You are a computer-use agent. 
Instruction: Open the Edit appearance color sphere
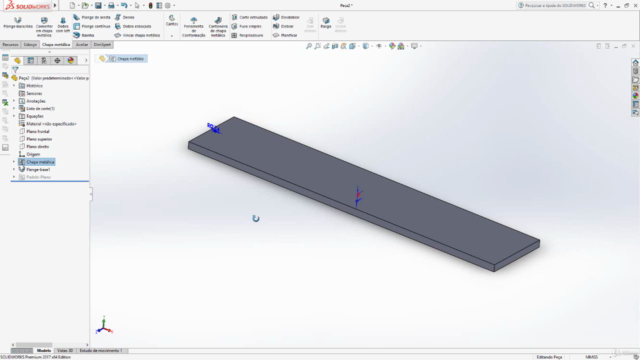tap(392, 46)
